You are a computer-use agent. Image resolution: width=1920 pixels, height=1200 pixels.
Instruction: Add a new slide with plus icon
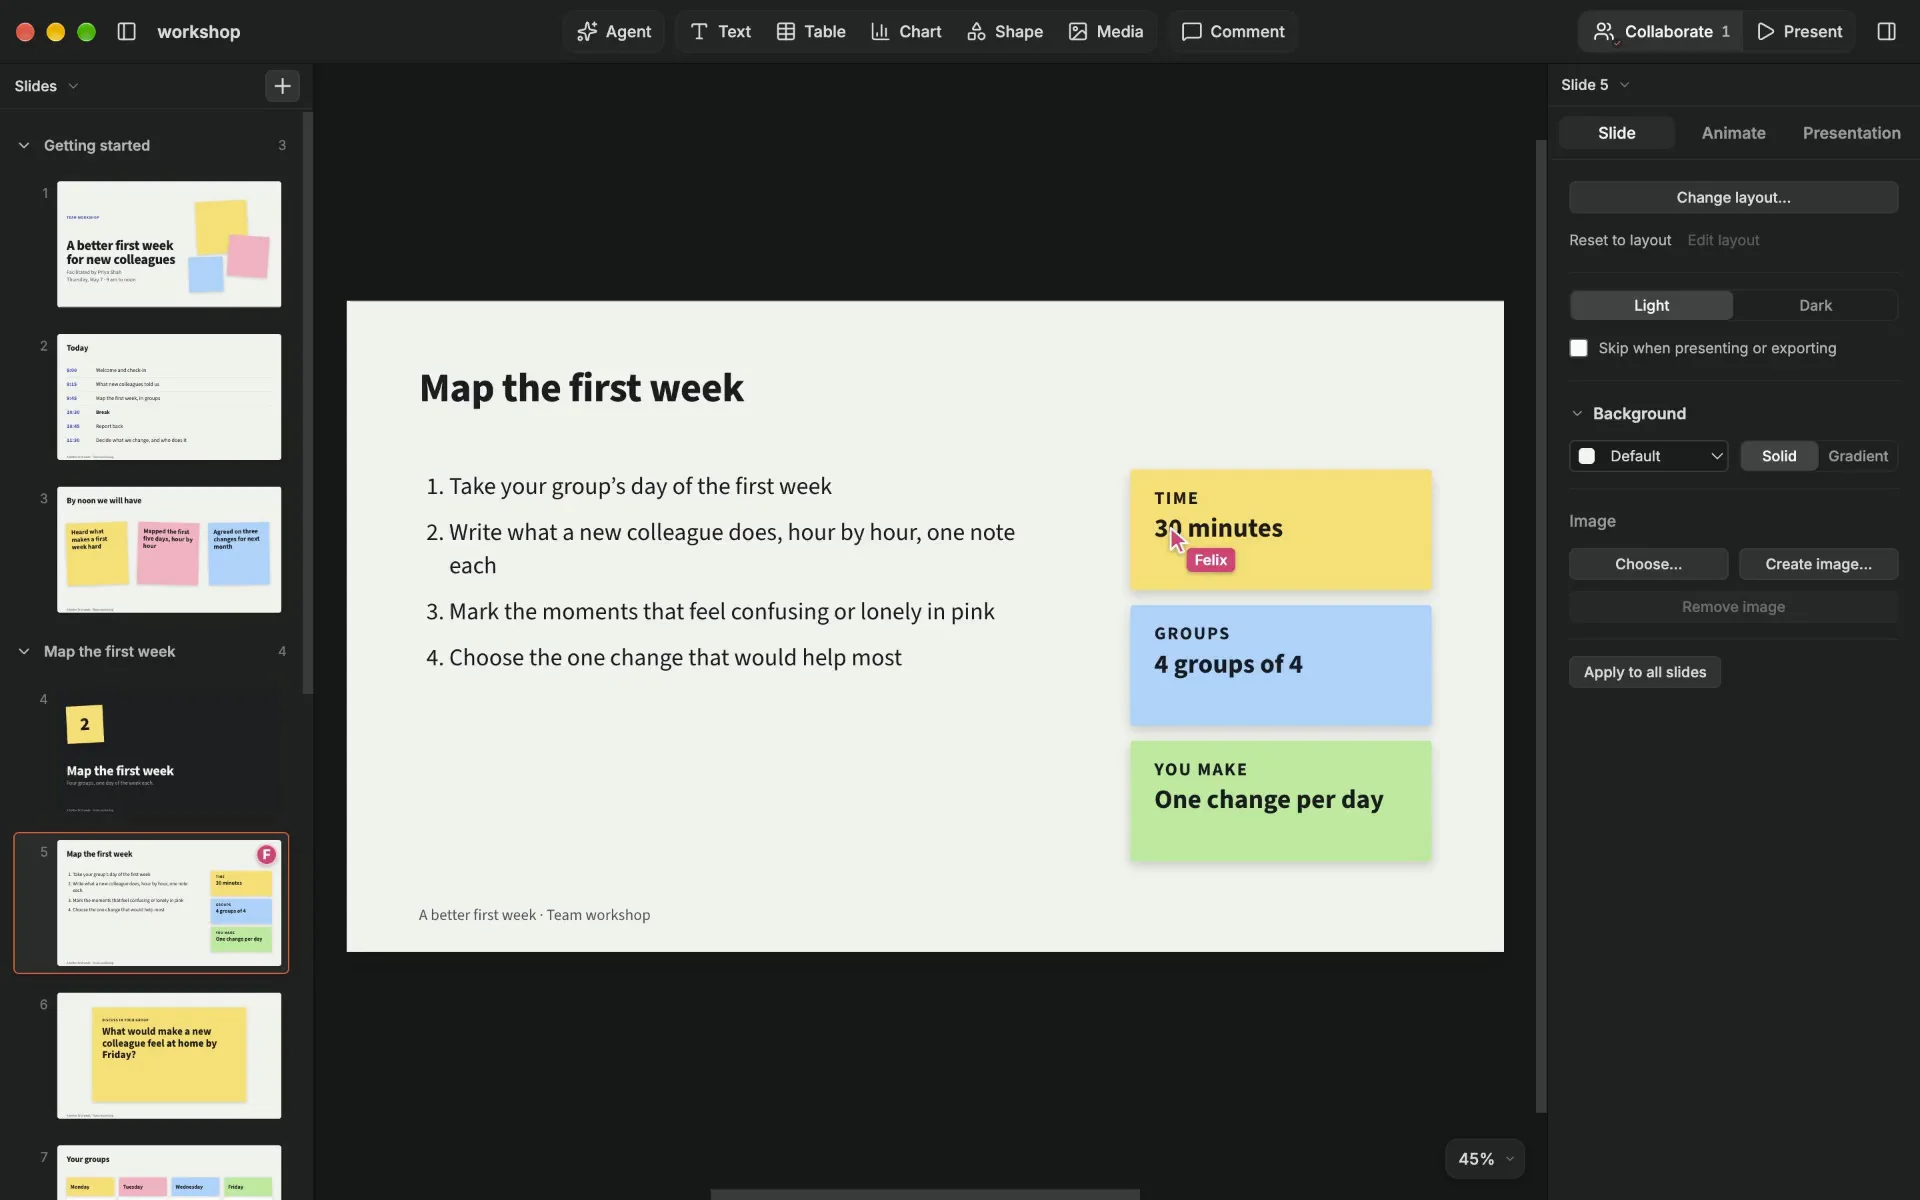coord(283,86)
